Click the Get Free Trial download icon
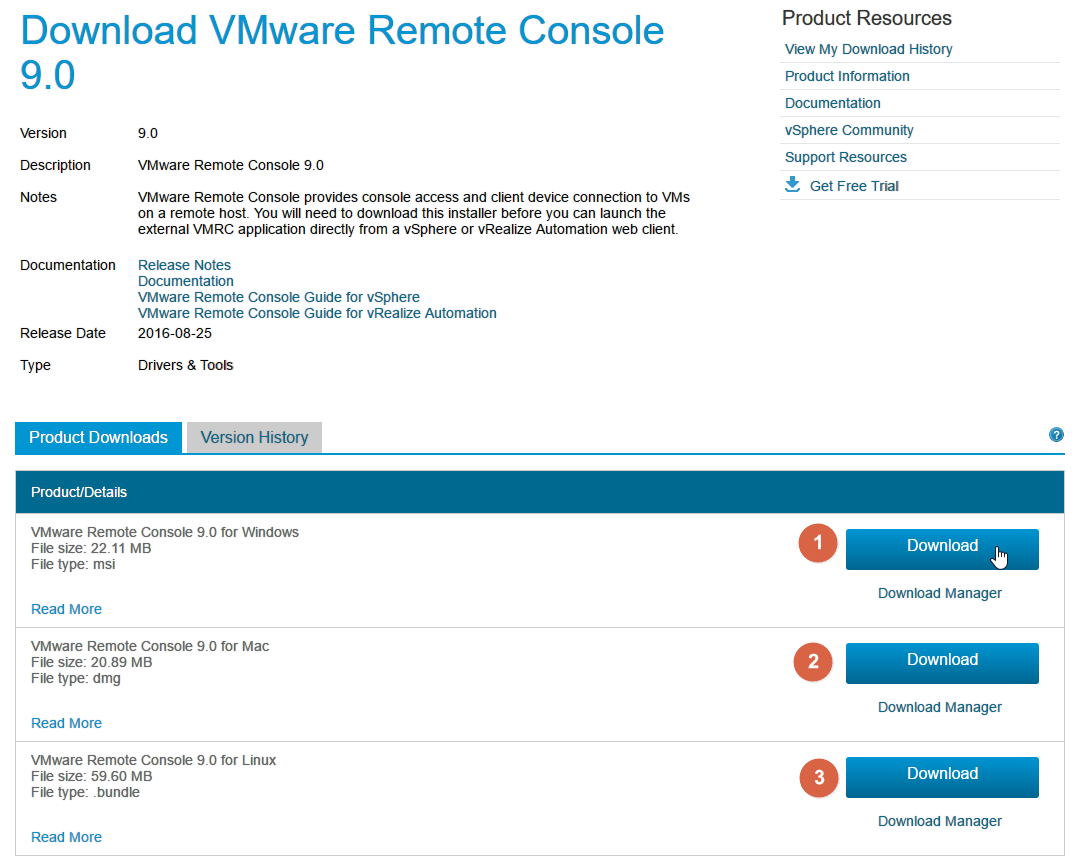Image resolution: width=1079 pixels, height=868 pixels. click(793, 184)
